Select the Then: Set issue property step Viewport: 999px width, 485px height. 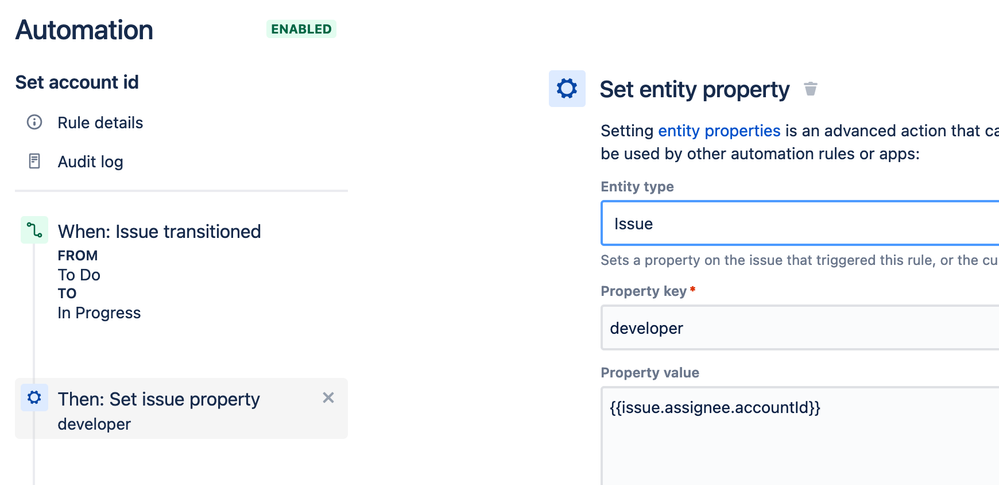(x=159, y=399)
